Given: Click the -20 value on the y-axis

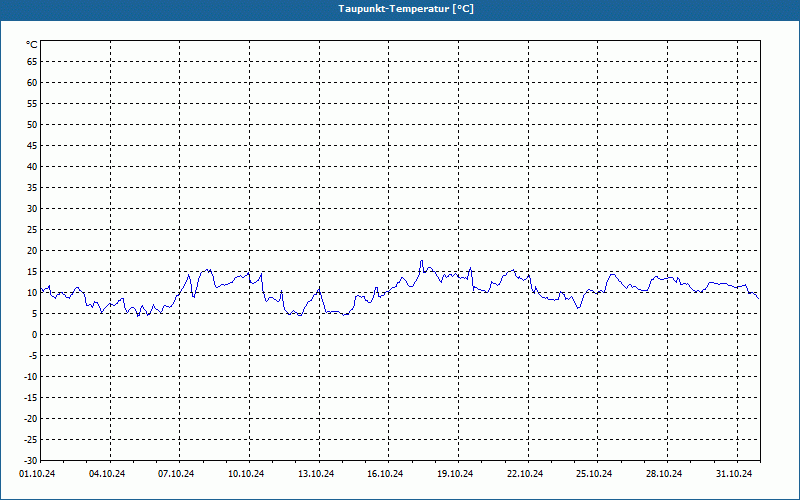Looking at the screenshot, I should (x=31, y=419).
